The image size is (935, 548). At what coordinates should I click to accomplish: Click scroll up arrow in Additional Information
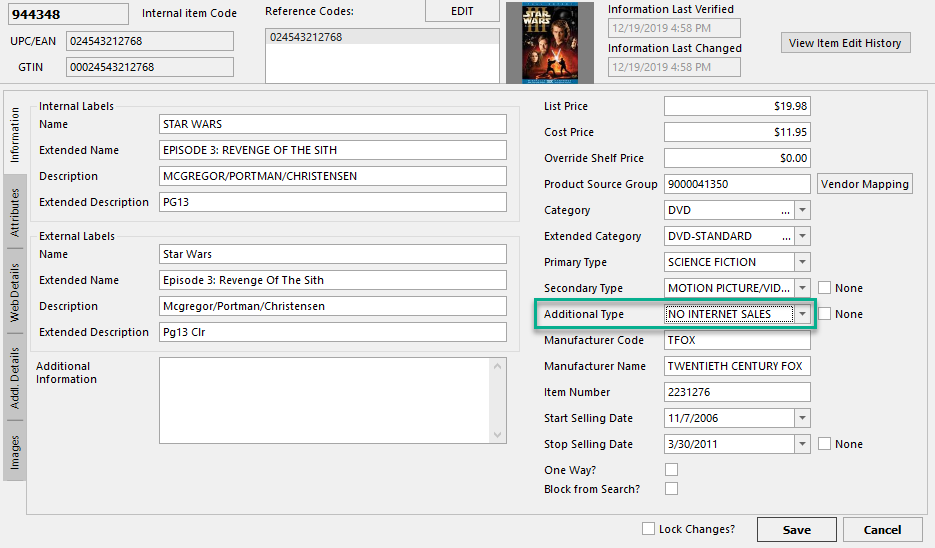498,366
